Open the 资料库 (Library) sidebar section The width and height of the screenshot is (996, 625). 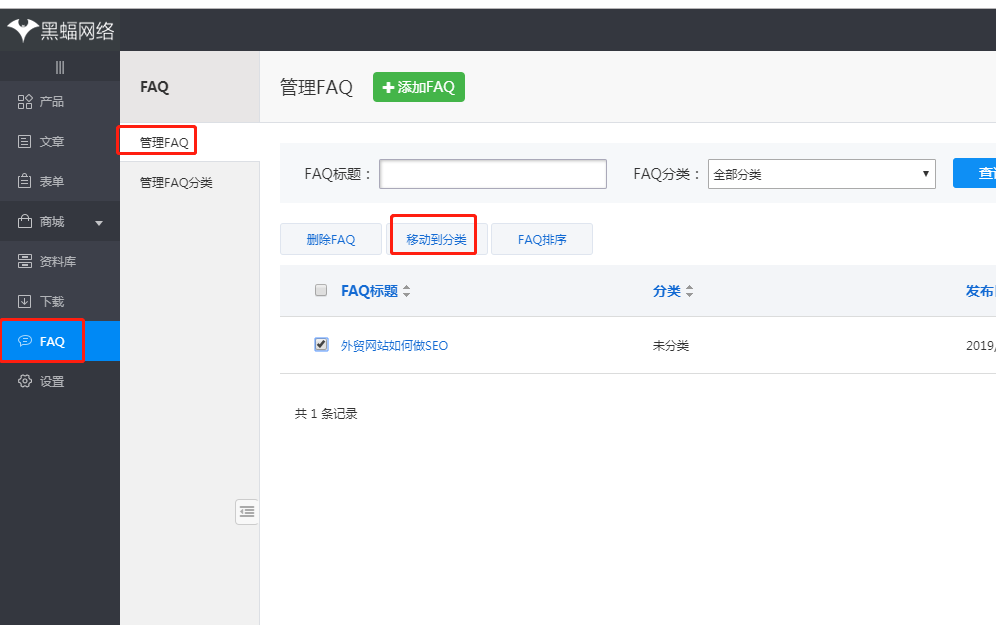(26, 262)
